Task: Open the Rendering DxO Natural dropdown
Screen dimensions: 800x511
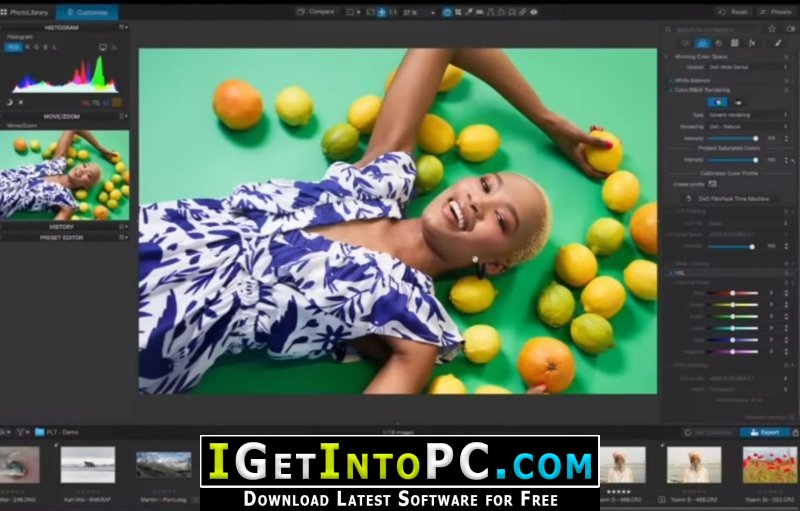Action: coord(748,126)
